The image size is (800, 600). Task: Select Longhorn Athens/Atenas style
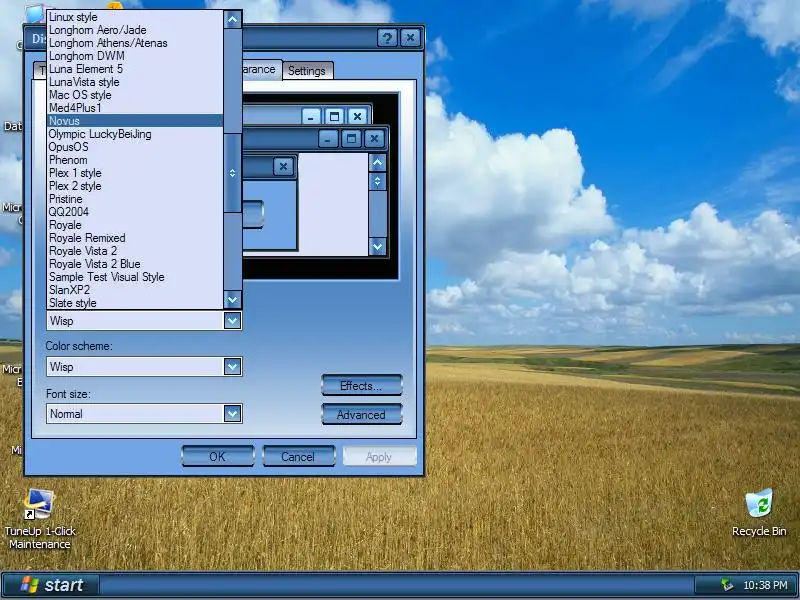click(x=135, y=43)
